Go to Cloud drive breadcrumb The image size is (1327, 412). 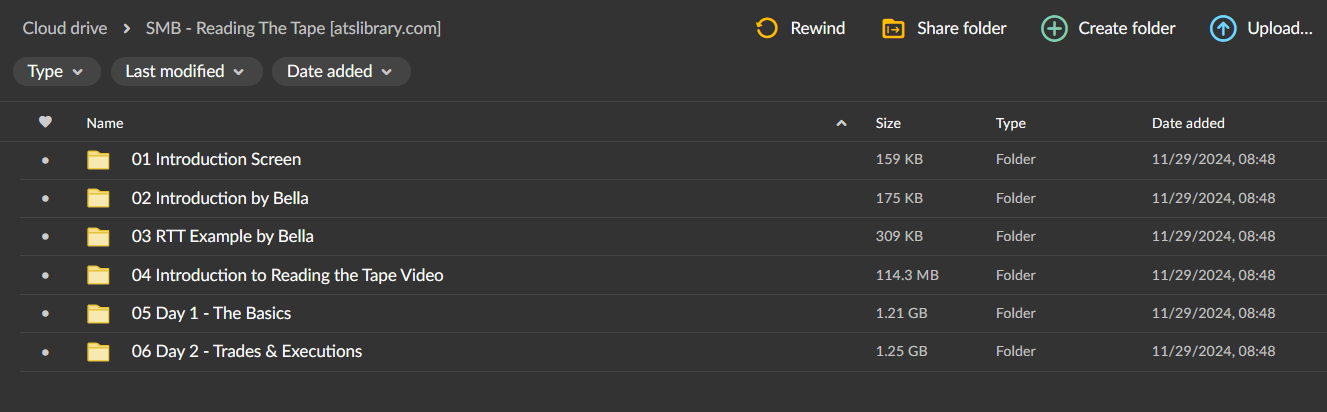64,28
